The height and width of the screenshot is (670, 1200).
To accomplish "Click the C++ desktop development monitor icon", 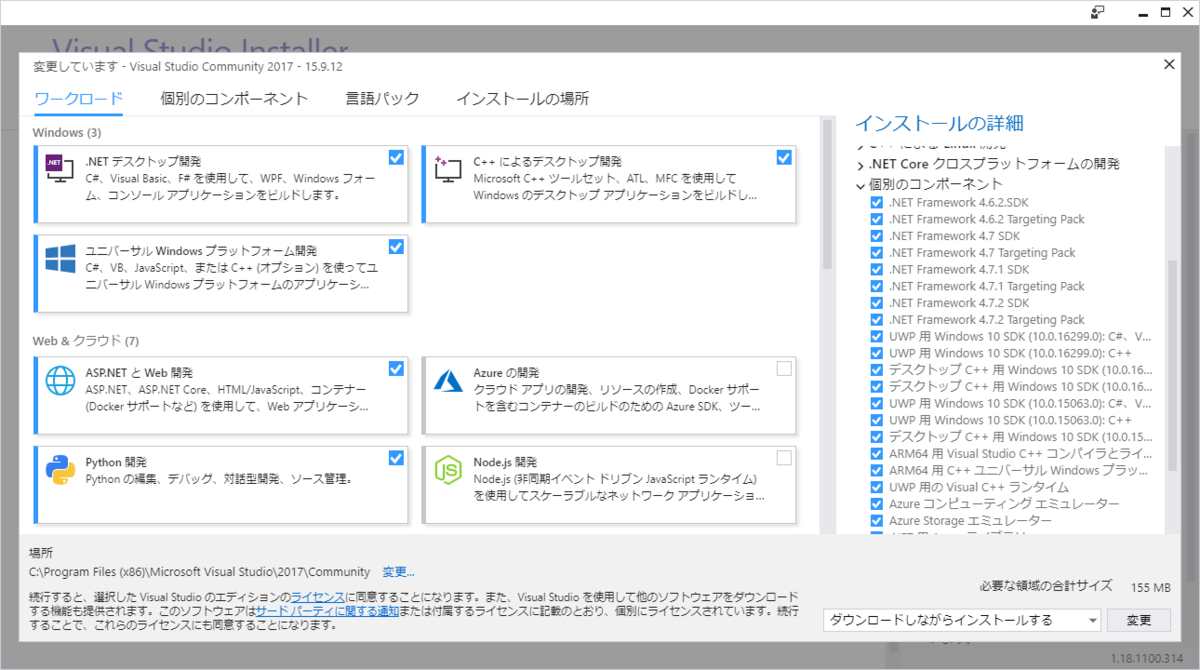I will pos(447,168).
